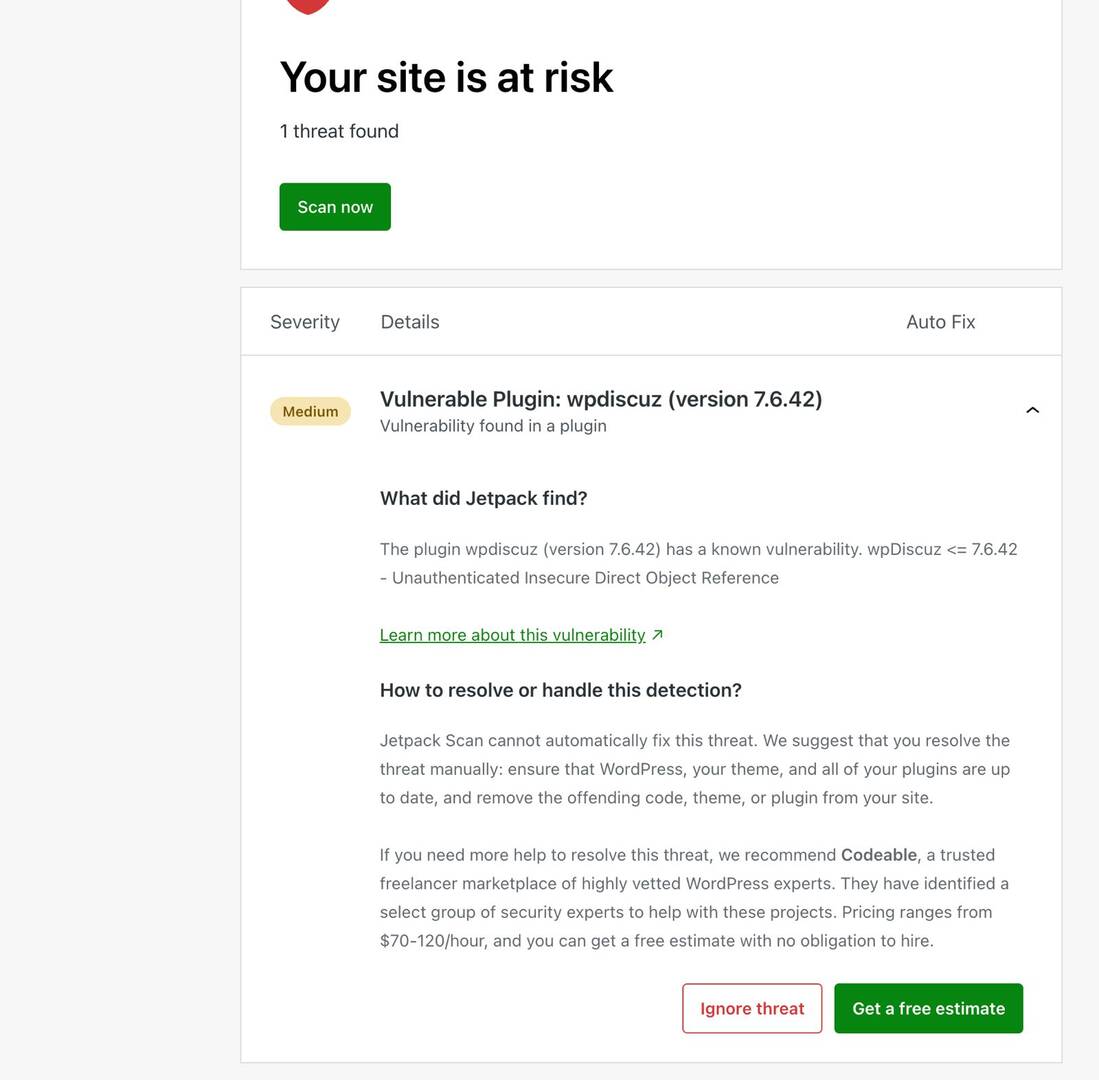This screenshot has width=1099, height=1080.
Task: Click the "Vulnerability found in a plugin" subtitle
Action: [493, 426]
